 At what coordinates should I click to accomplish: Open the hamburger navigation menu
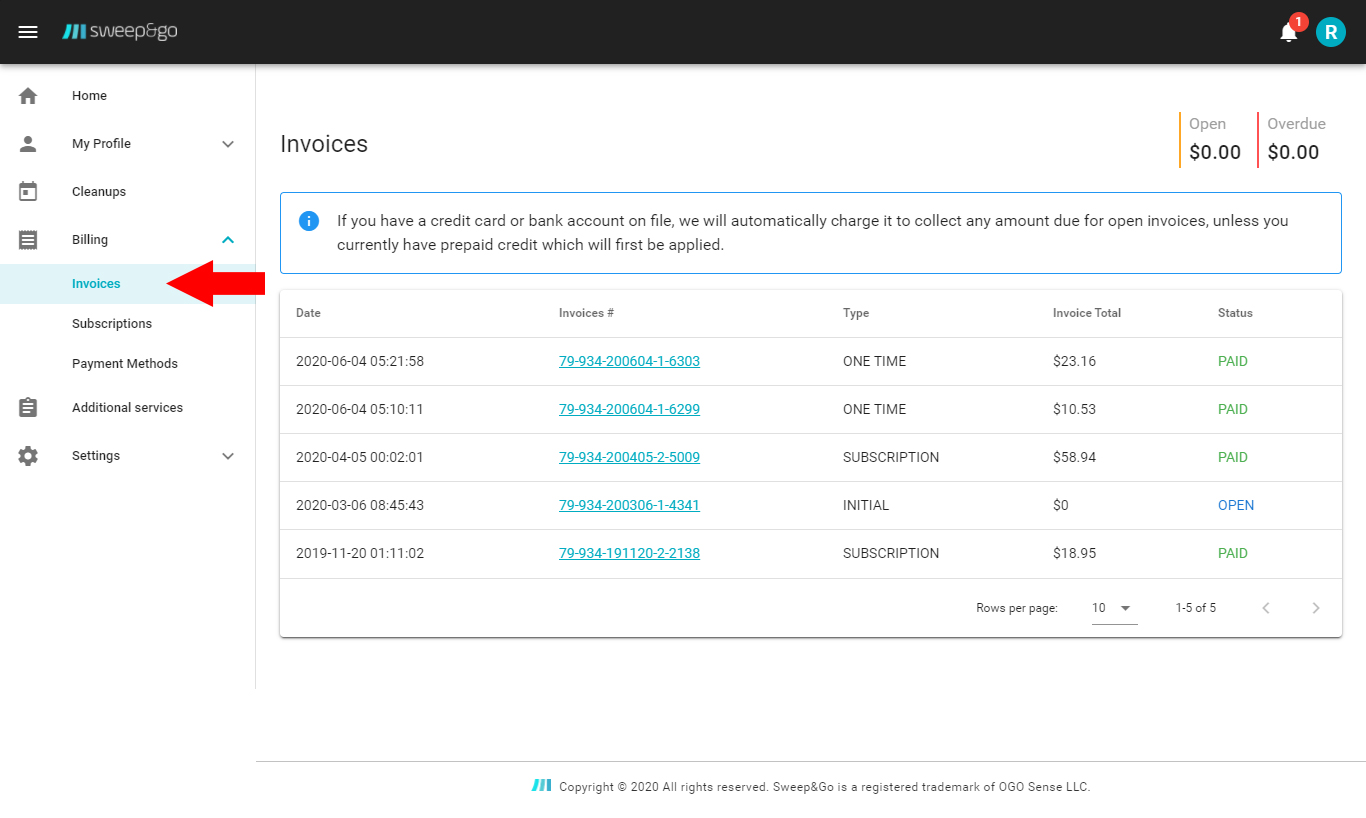click(28, 32)
